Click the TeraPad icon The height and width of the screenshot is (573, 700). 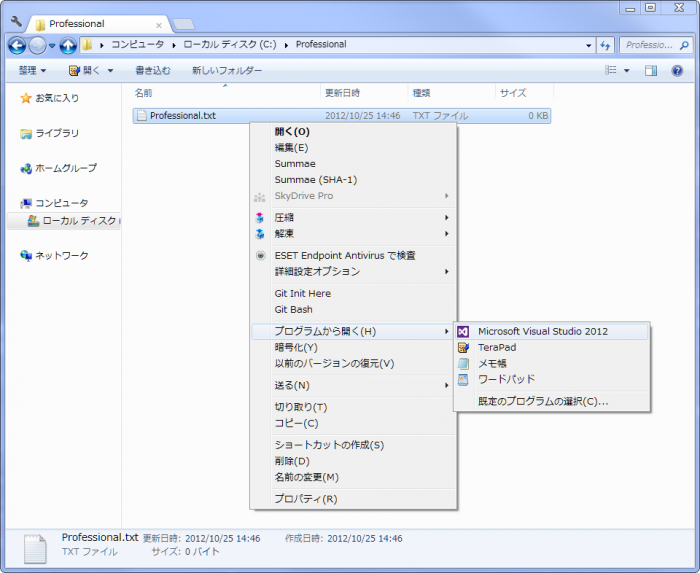click(463, 348)
